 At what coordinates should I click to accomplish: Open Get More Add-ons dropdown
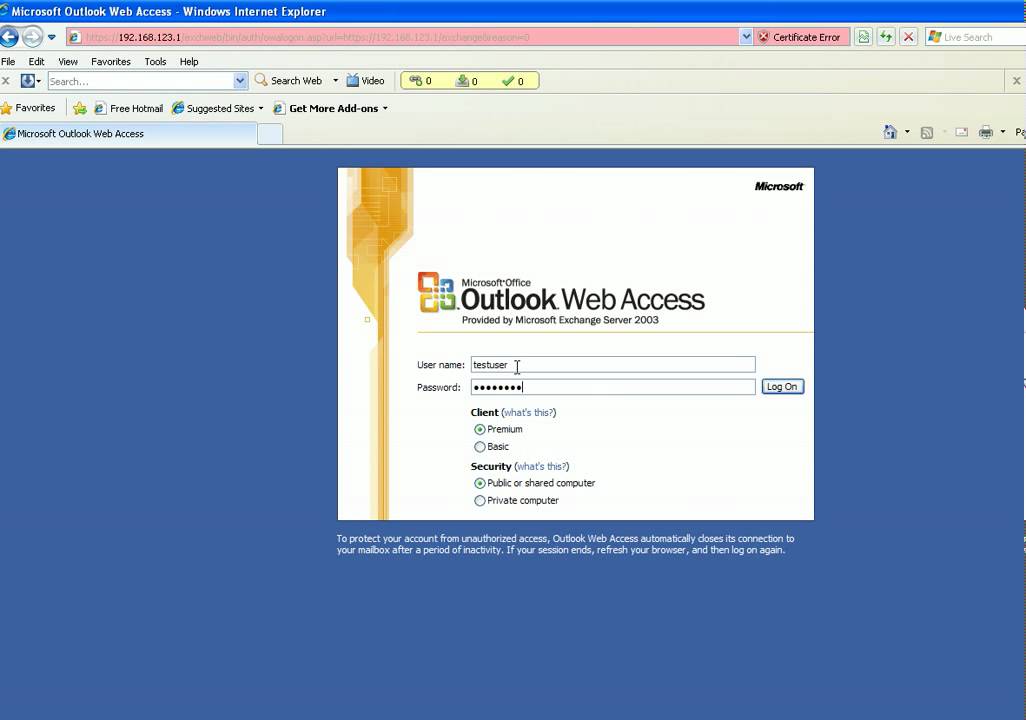[x=330, y=108]
